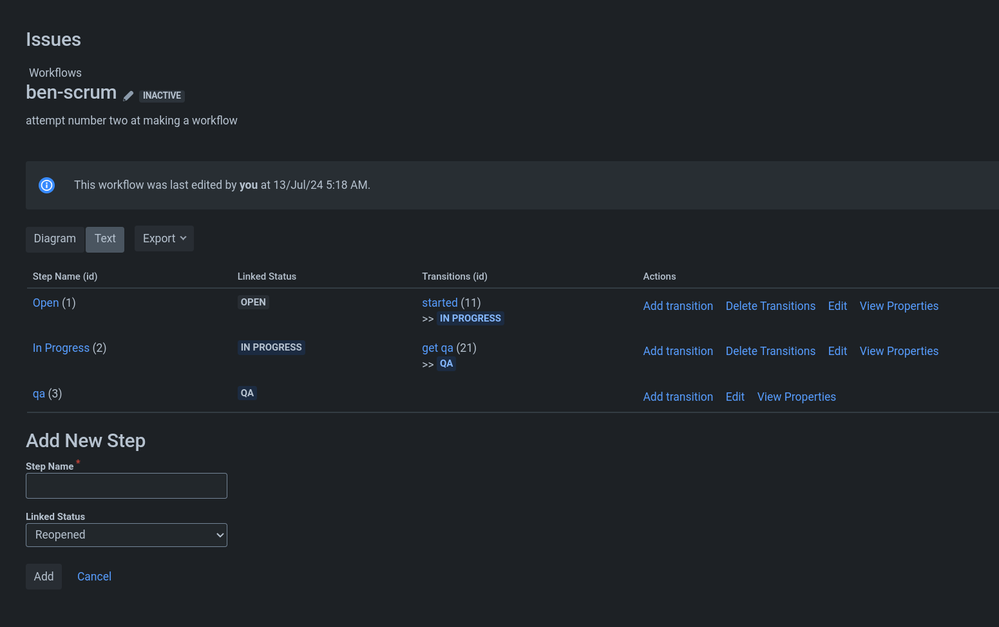Click the Actions column header

click(x=659, y=277)
